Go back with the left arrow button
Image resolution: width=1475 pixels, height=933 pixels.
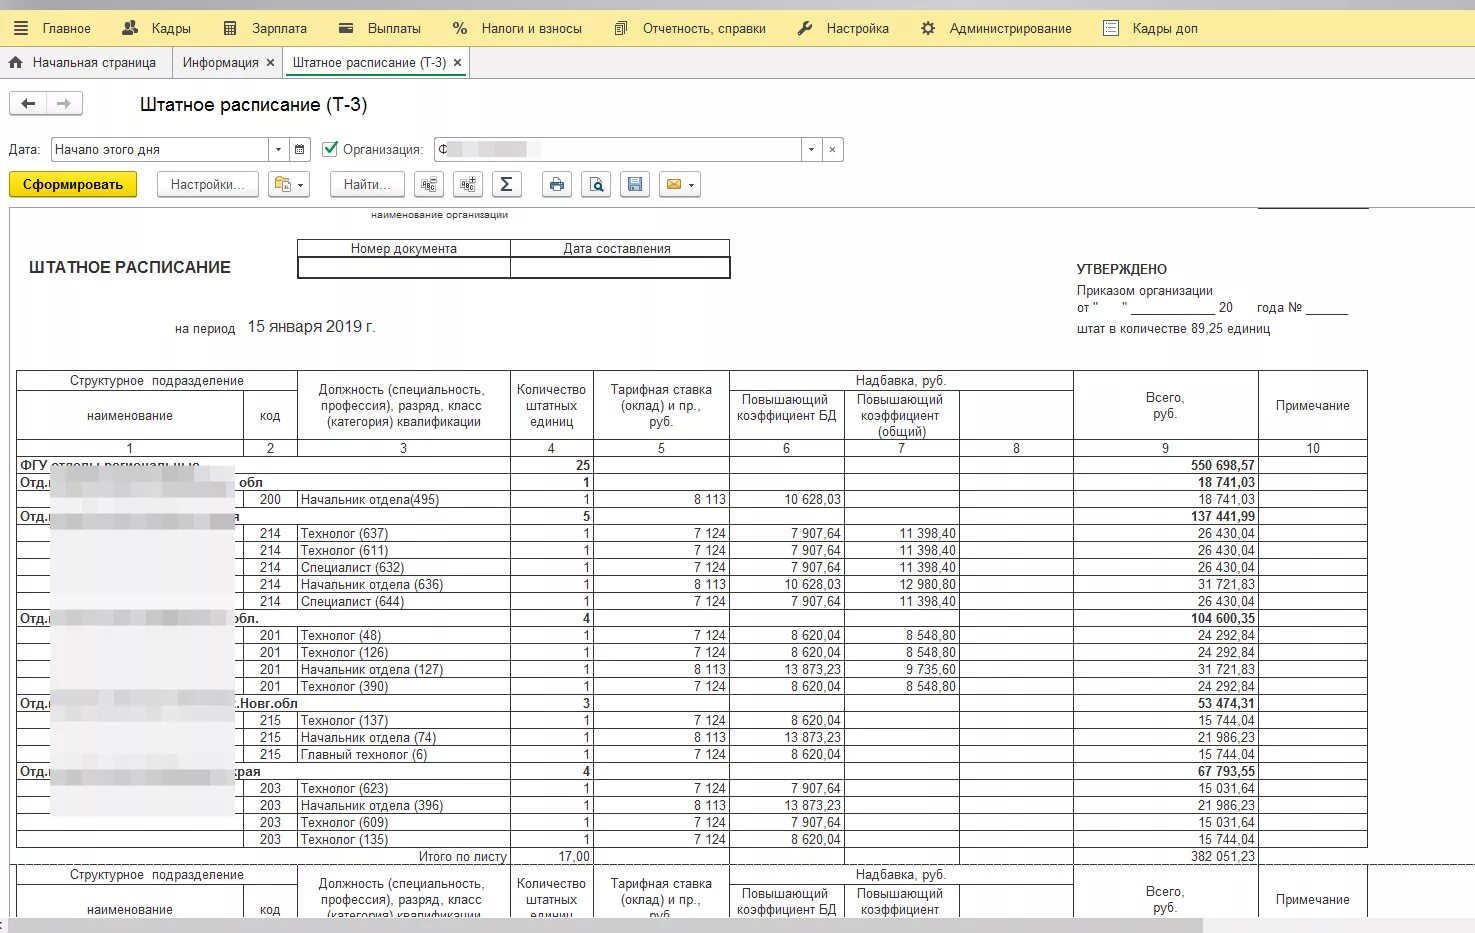(x=28, y=104)
